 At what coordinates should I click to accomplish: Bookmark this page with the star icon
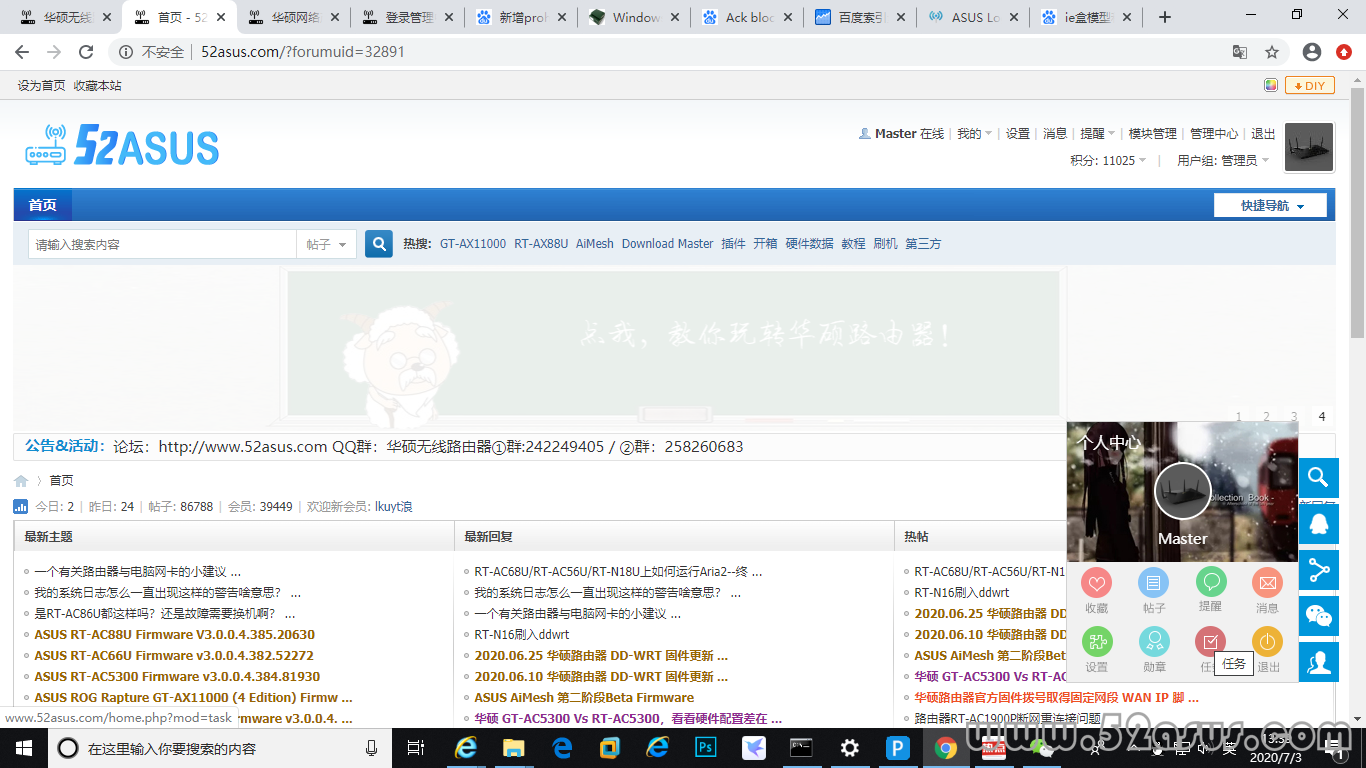click(x=1272, y=52)
